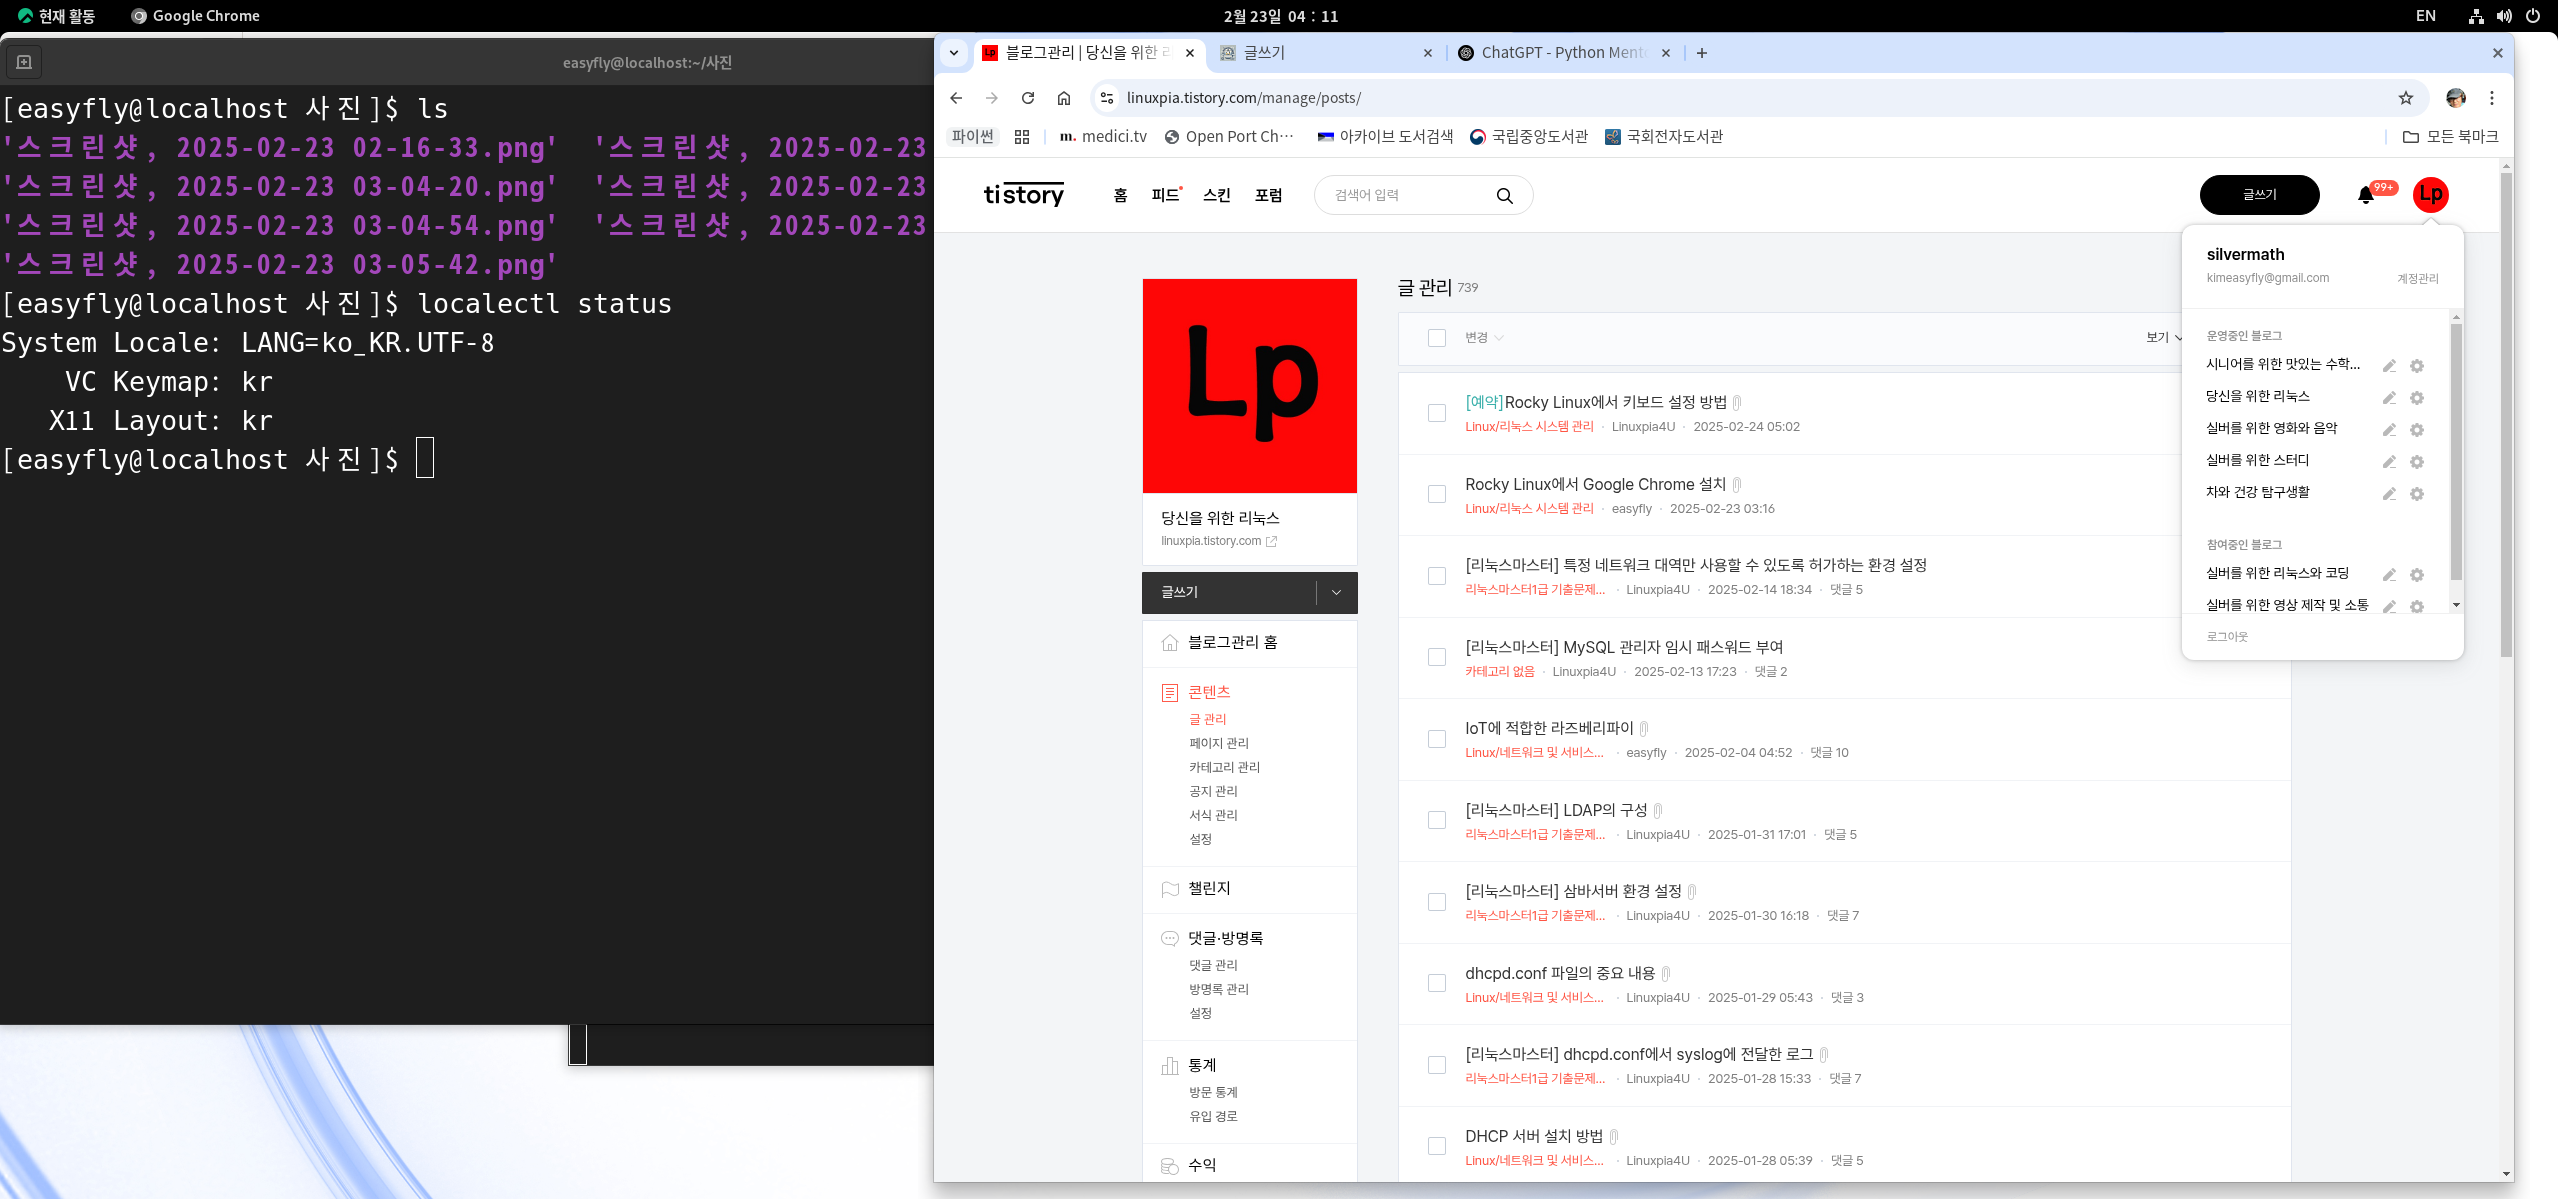The image size is (2558, 1199).
Task: Open 카테고리 관리 in sidebar menu
Action: [1224, 767]
